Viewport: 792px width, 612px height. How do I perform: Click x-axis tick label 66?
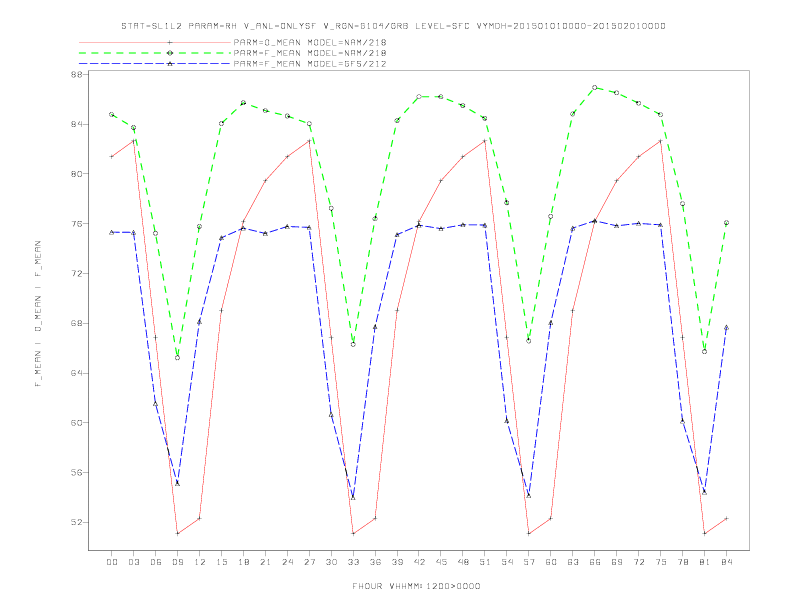pos(595,562)
